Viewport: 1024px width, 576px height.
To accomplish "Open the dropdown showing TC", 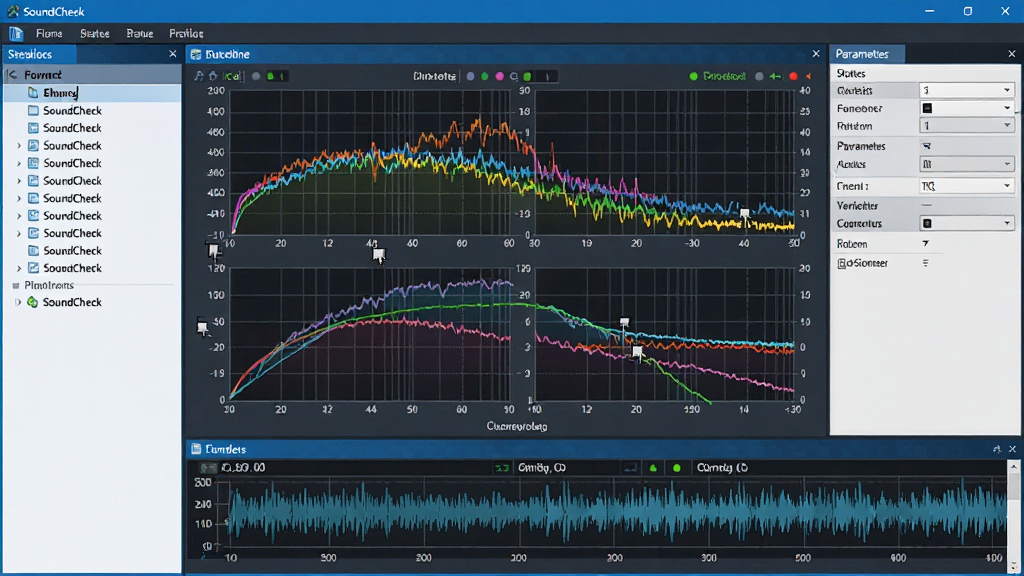I will [967, 186].
